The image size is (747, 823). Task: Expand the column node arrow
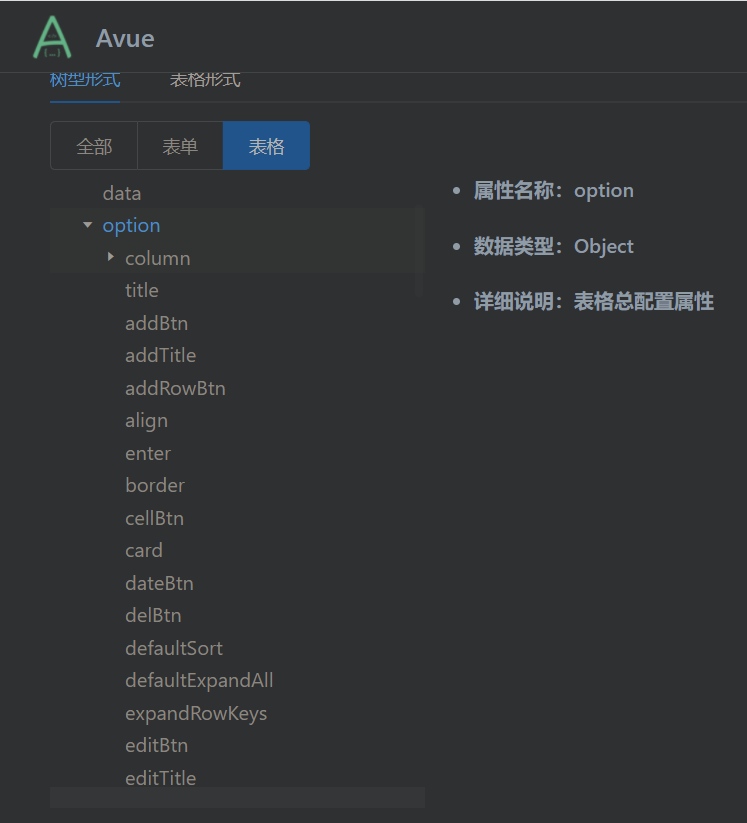click(x=110, y=257)
